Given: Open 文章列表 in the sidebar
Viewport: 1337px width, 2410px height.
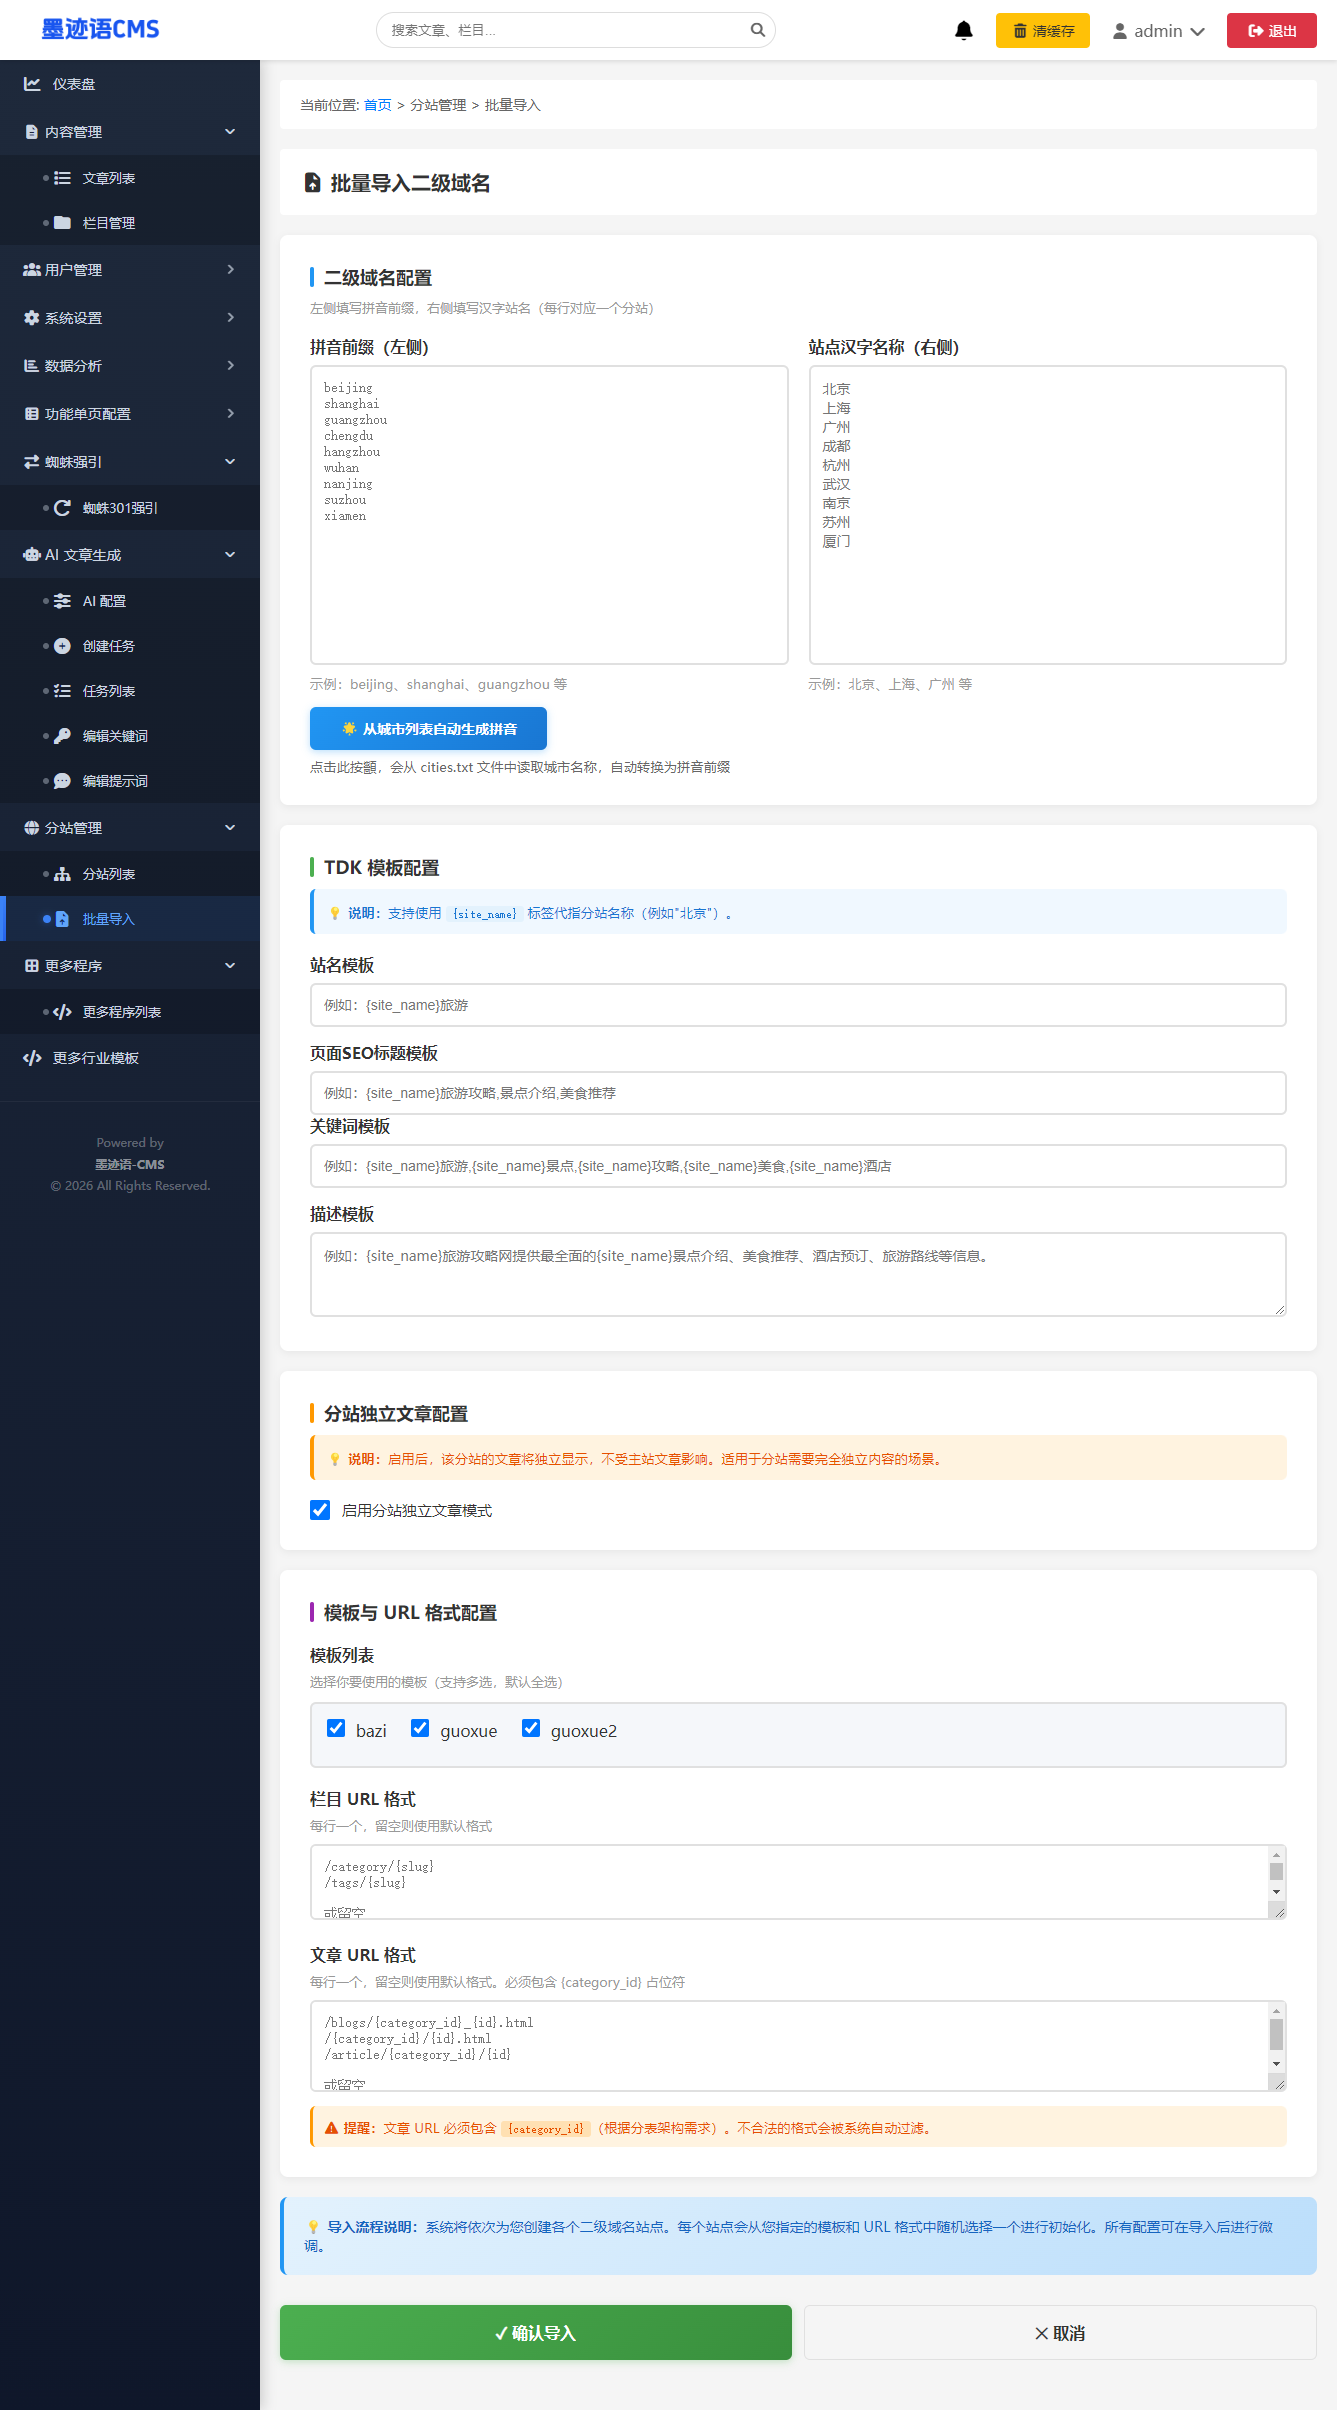Looking at the screenshot, I should click(x=109, y=178).
